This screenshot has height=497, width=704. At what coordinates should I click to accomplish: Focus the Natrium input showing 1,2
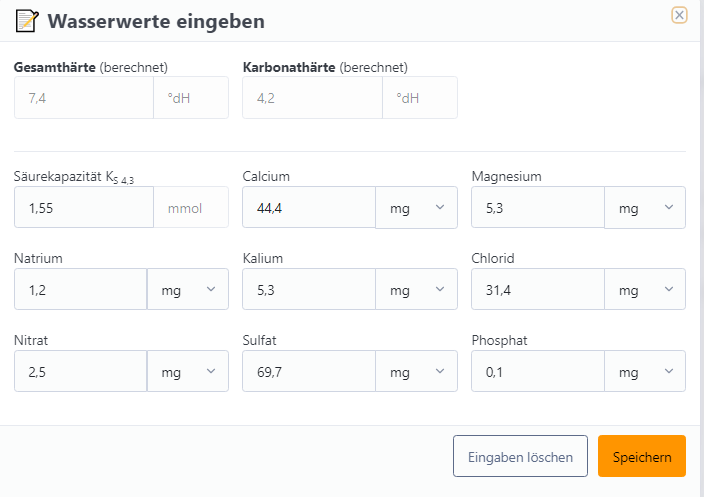(x=80, y=290)
